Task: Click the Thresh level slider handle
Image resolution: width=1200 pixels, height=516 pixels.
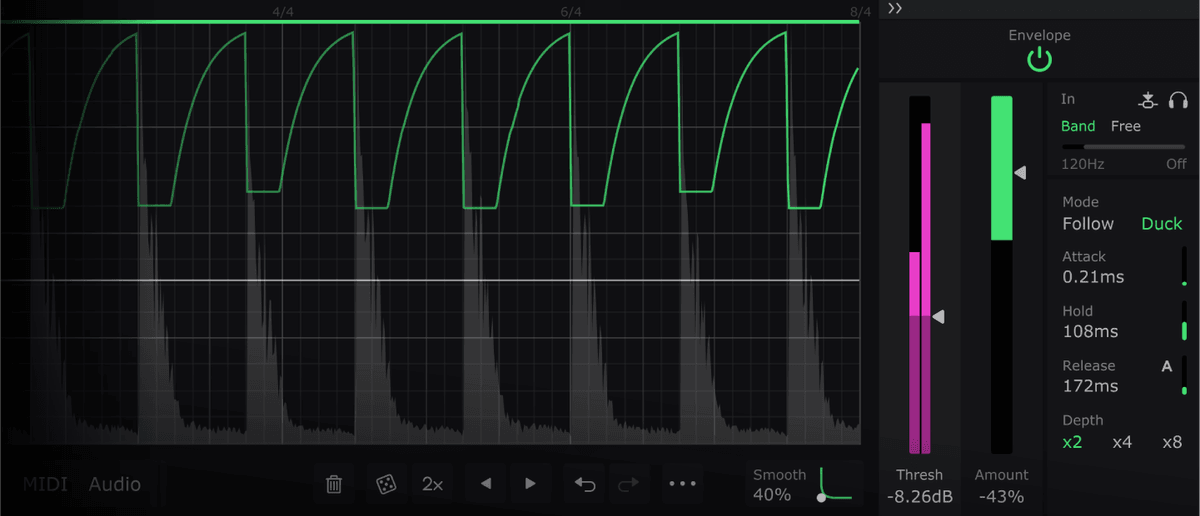Action: (938, 316)
